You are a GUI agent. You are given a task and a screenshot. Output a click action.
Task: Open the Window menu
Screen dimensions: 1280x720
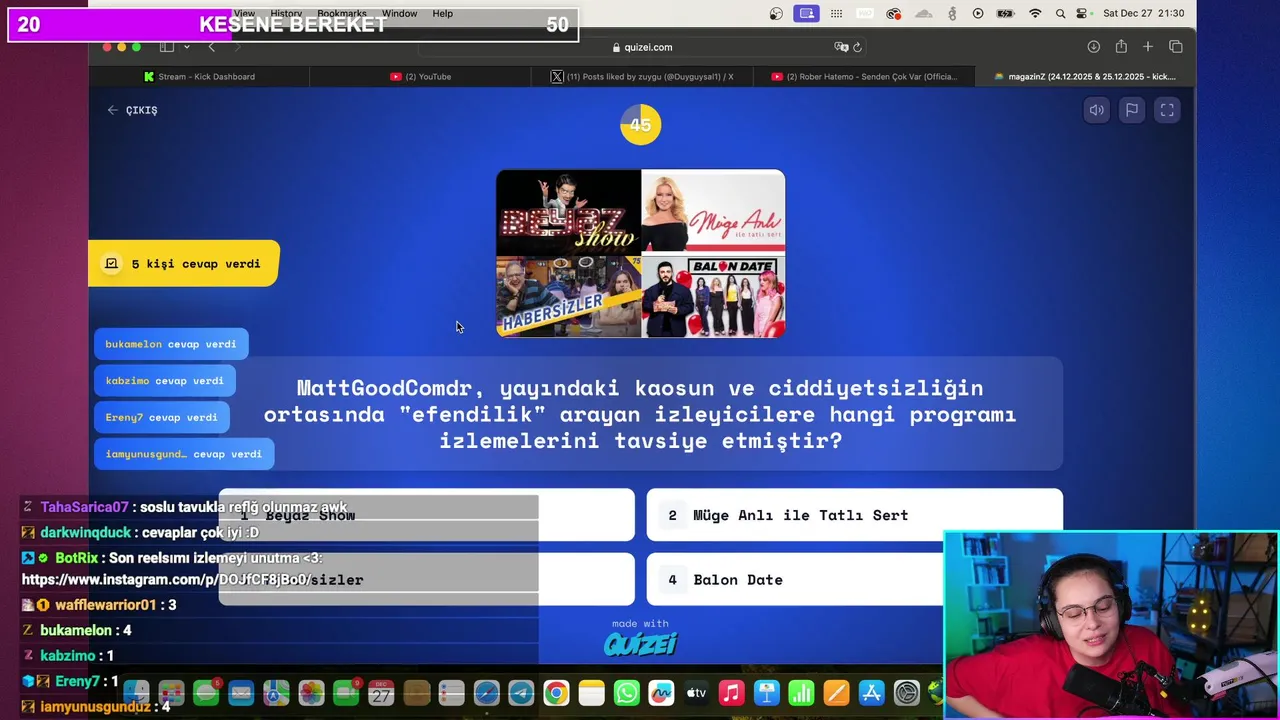399,14
